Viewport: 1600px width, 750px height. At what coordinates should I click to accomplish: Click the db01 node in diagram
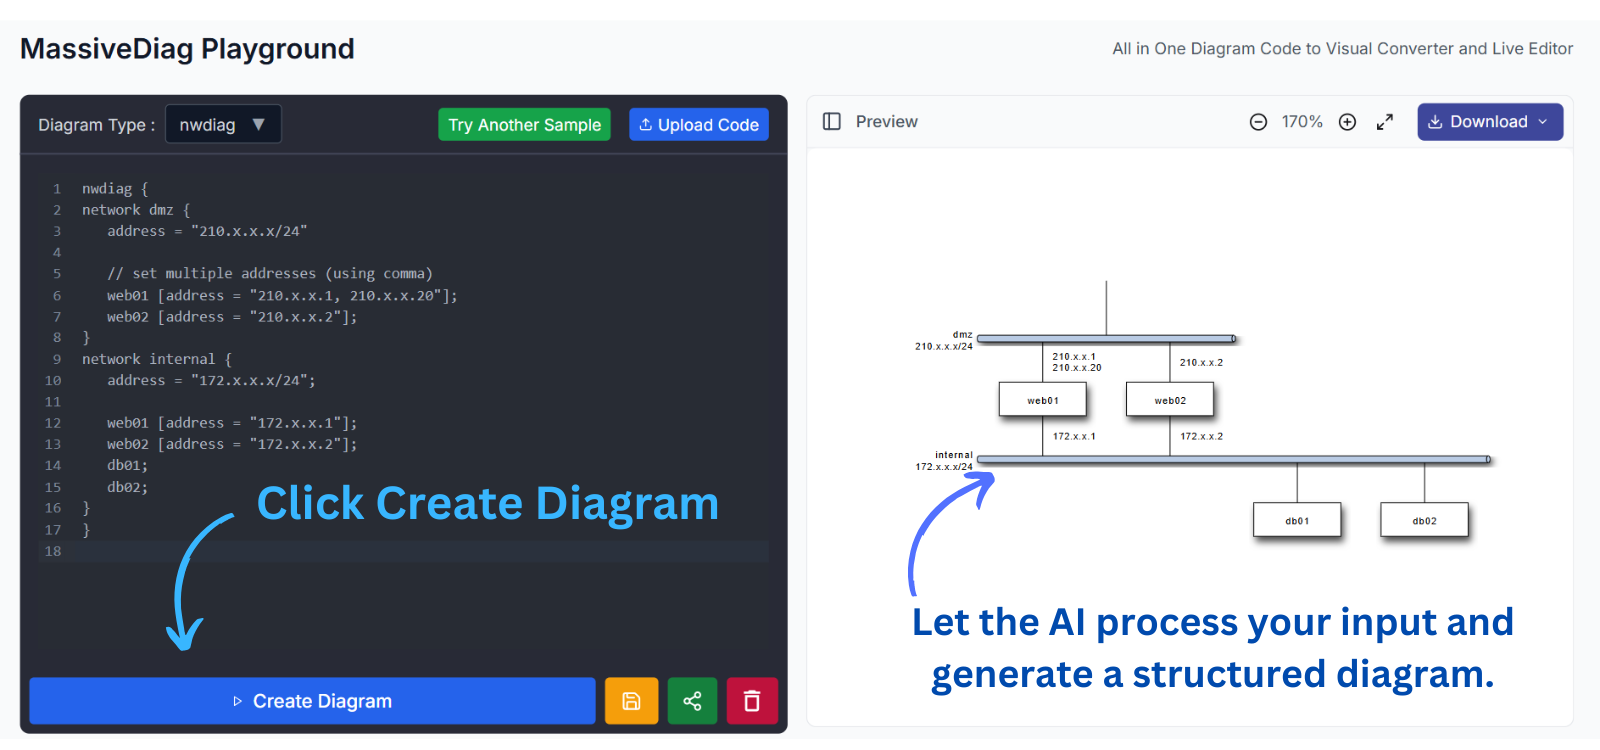(1297, 520)
